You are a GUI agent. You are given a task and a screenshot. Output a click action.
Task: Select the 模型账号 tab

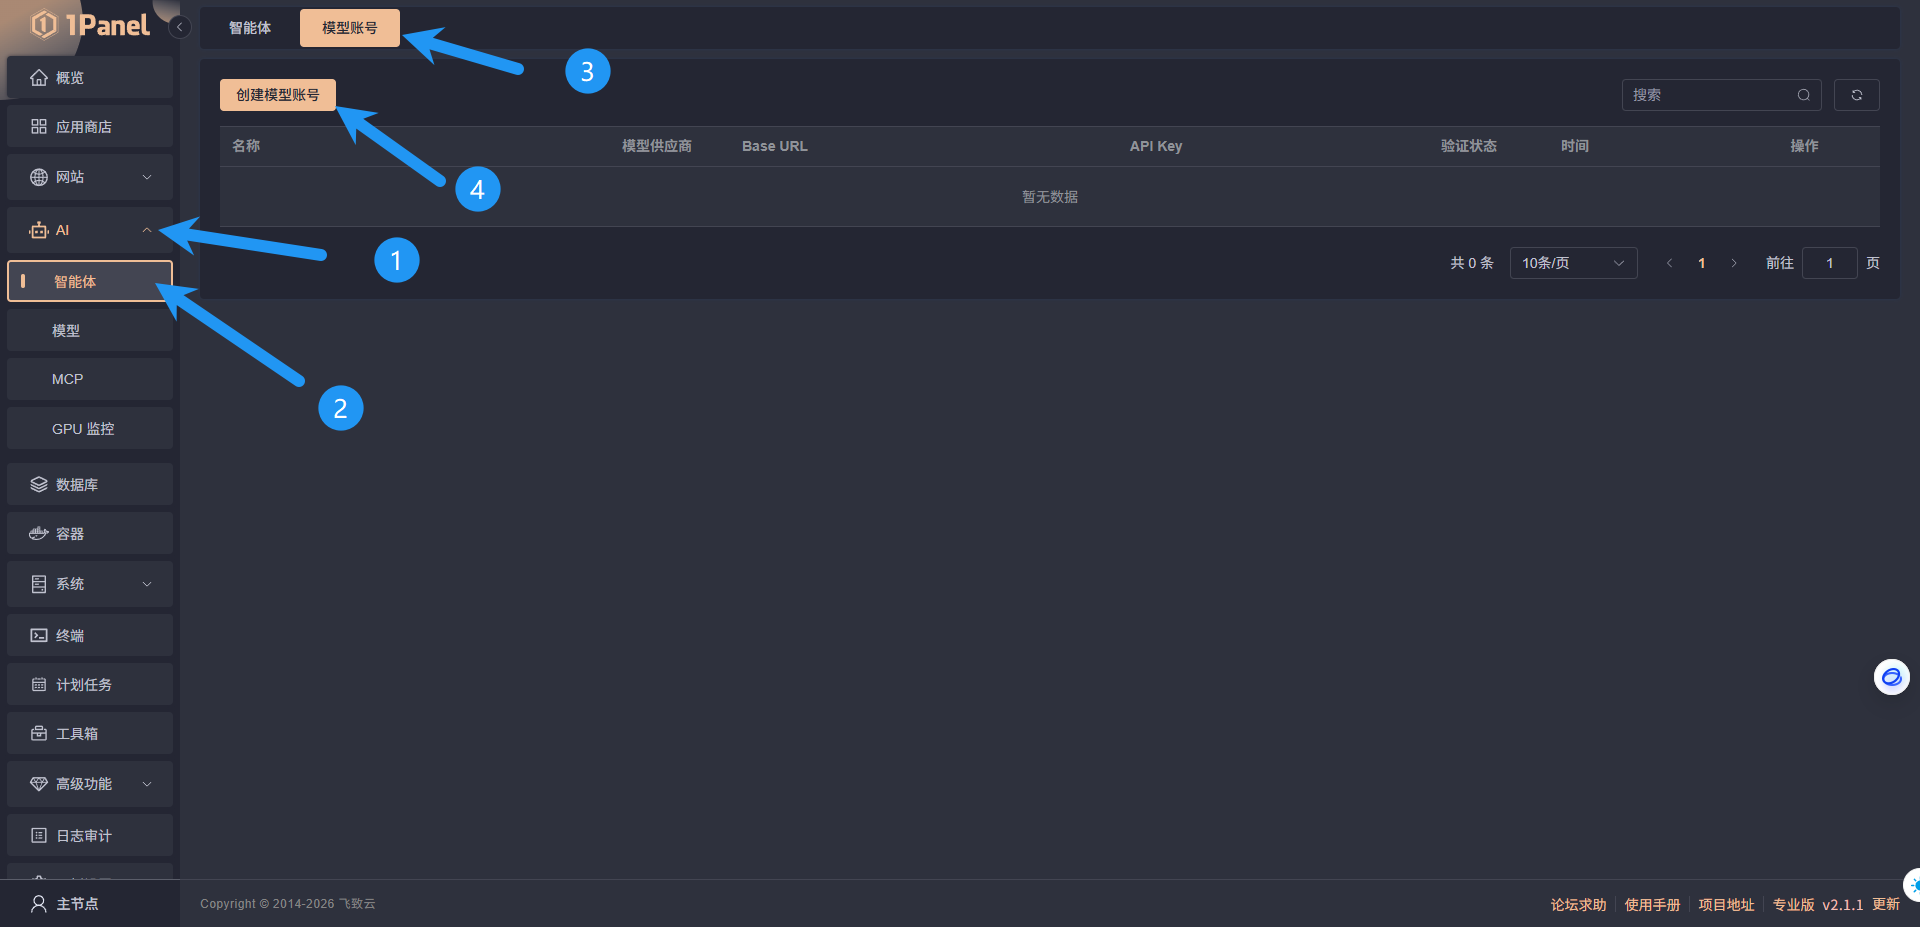pyautogui.click(x=349, y=28)
